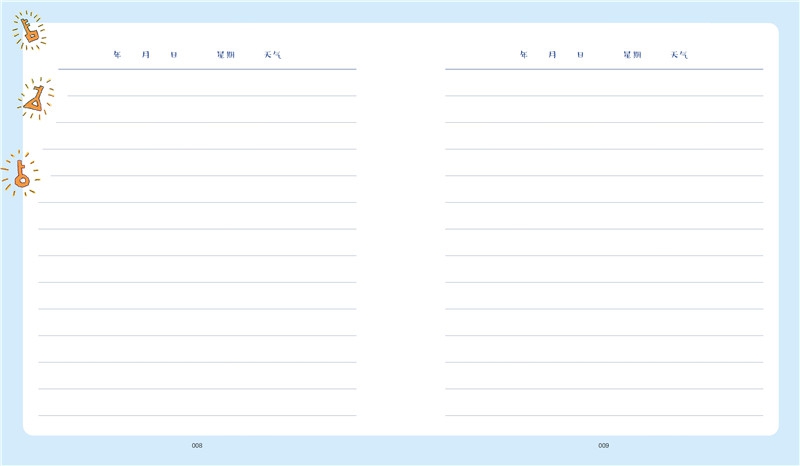
Task: Click the 天气 label on page 008
Action: tap(272, 55)
